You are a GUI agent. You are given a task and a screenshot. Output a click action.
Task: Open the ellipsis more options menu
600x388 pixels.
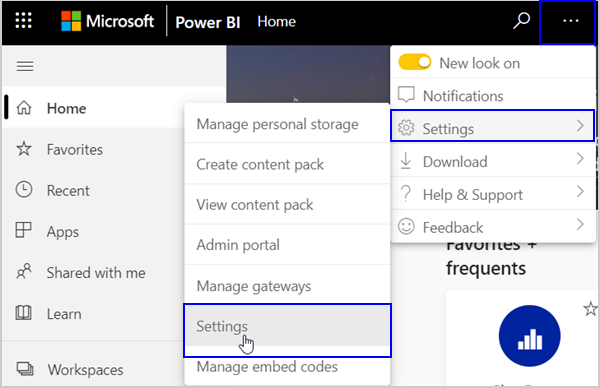click(x=571, y=21)
